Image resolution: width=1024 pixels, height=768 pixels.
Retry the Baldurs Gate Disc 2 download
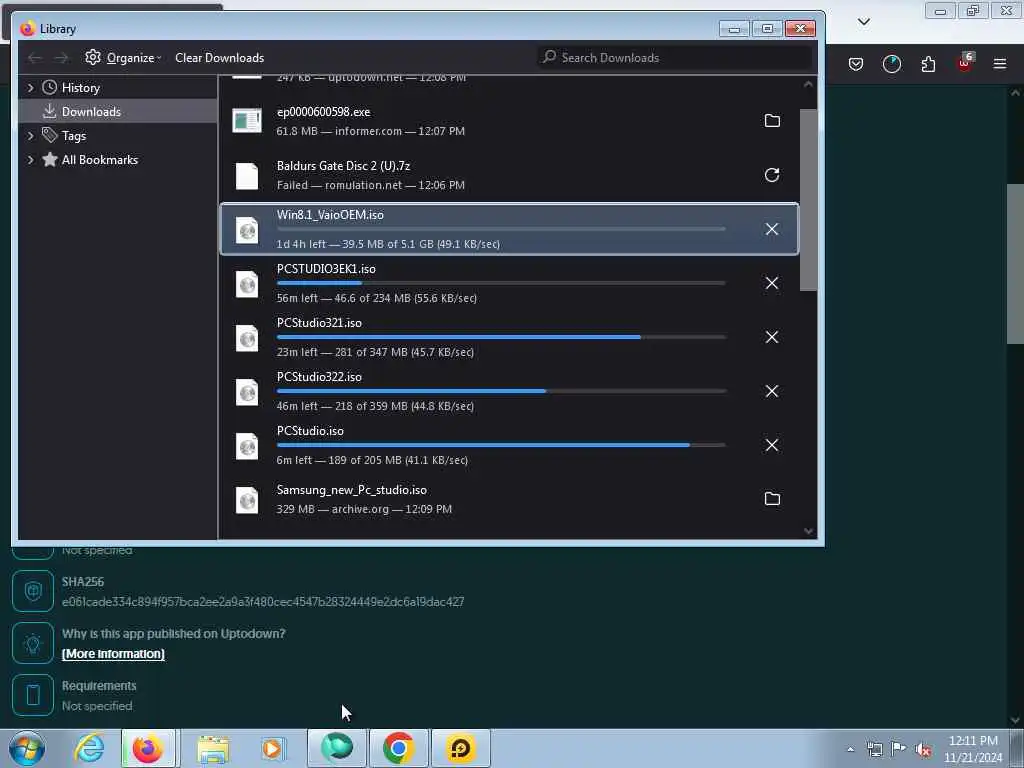pyautogui.click(x=772, y=175)
